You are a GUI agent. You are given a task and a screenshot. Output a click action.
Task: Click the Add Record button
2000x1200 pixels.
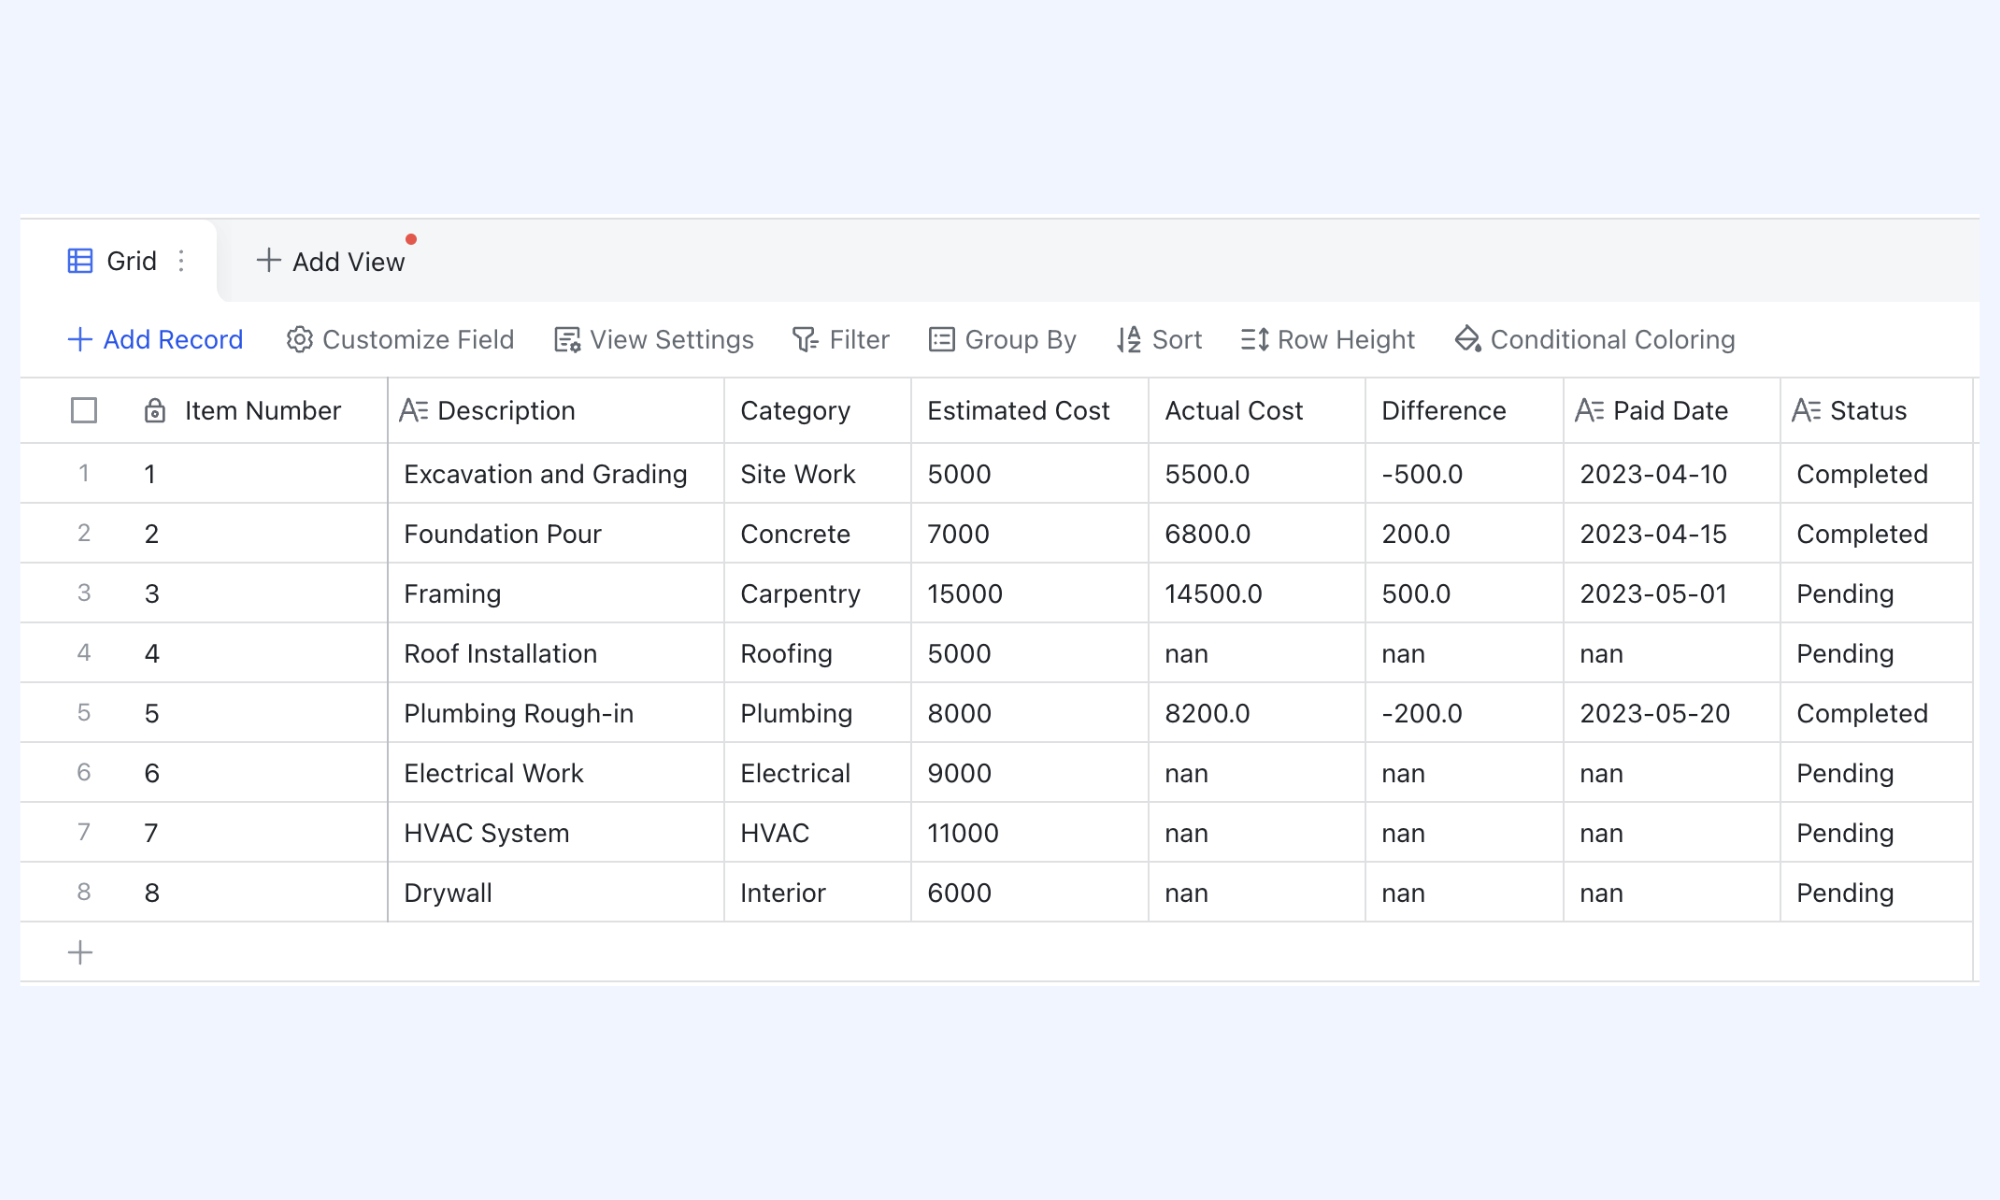tap(155, 340)
